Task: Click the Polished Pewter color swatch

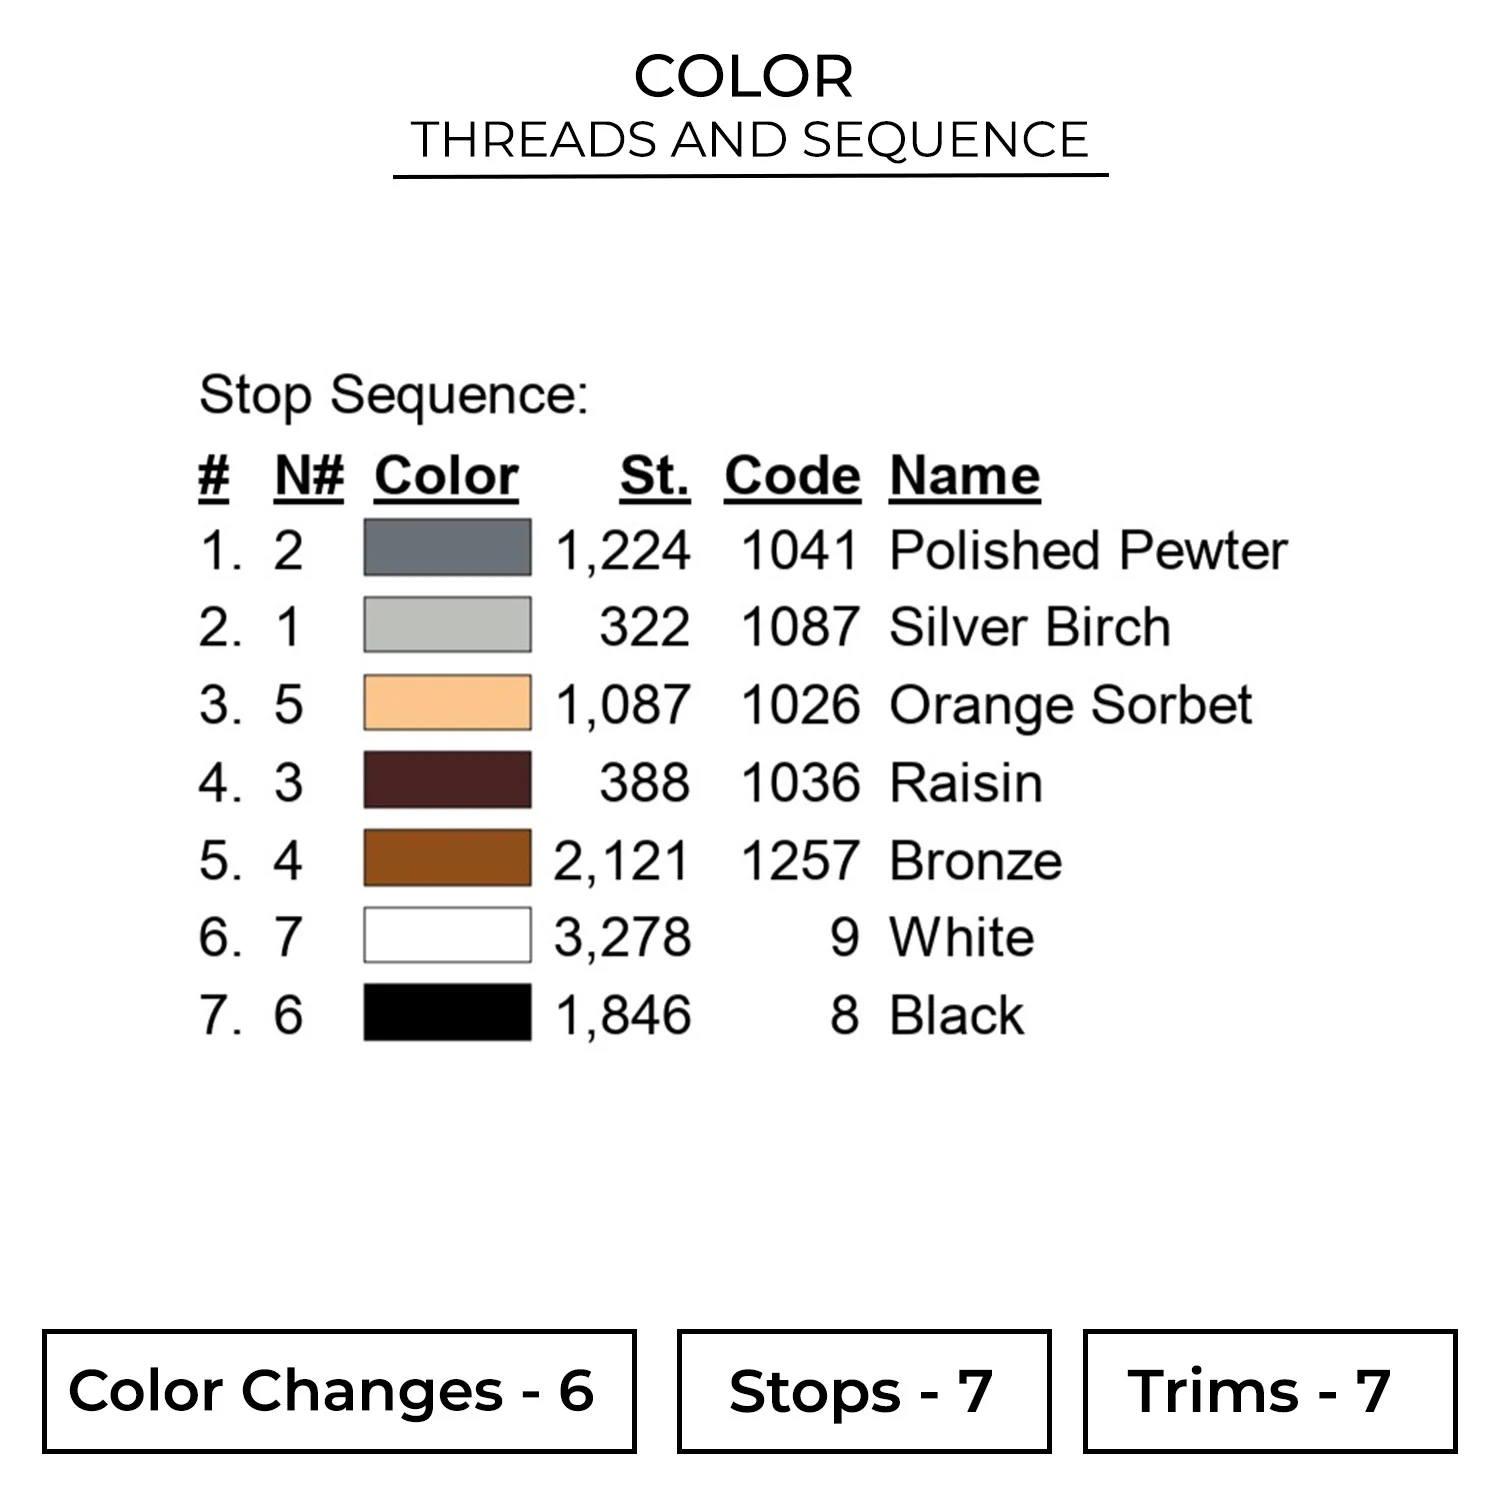Action: (x=447, y=548)
